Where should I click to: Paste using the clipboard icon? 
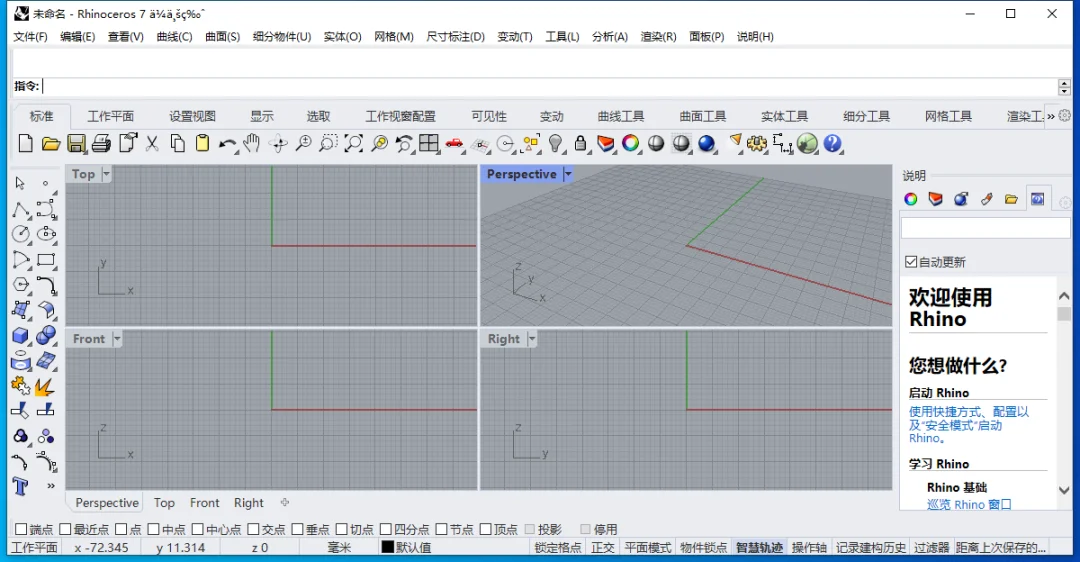tap(202, 143)
